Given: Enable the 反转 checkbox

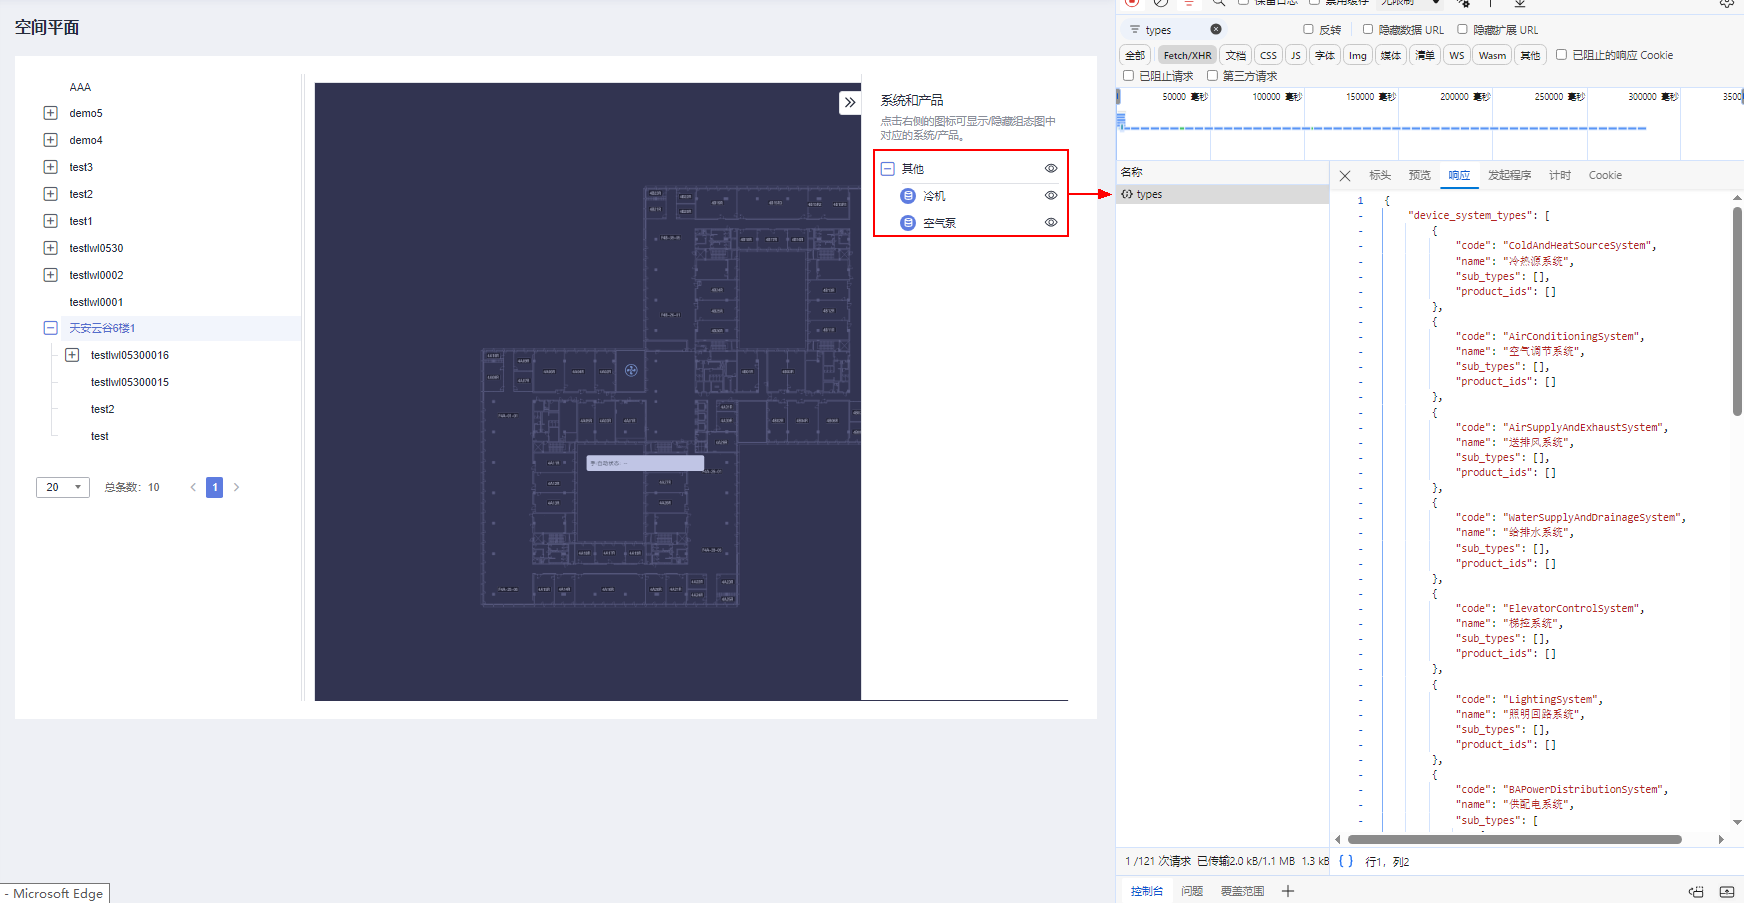Looking at the screenshot, I should (x=1308, y=29).
